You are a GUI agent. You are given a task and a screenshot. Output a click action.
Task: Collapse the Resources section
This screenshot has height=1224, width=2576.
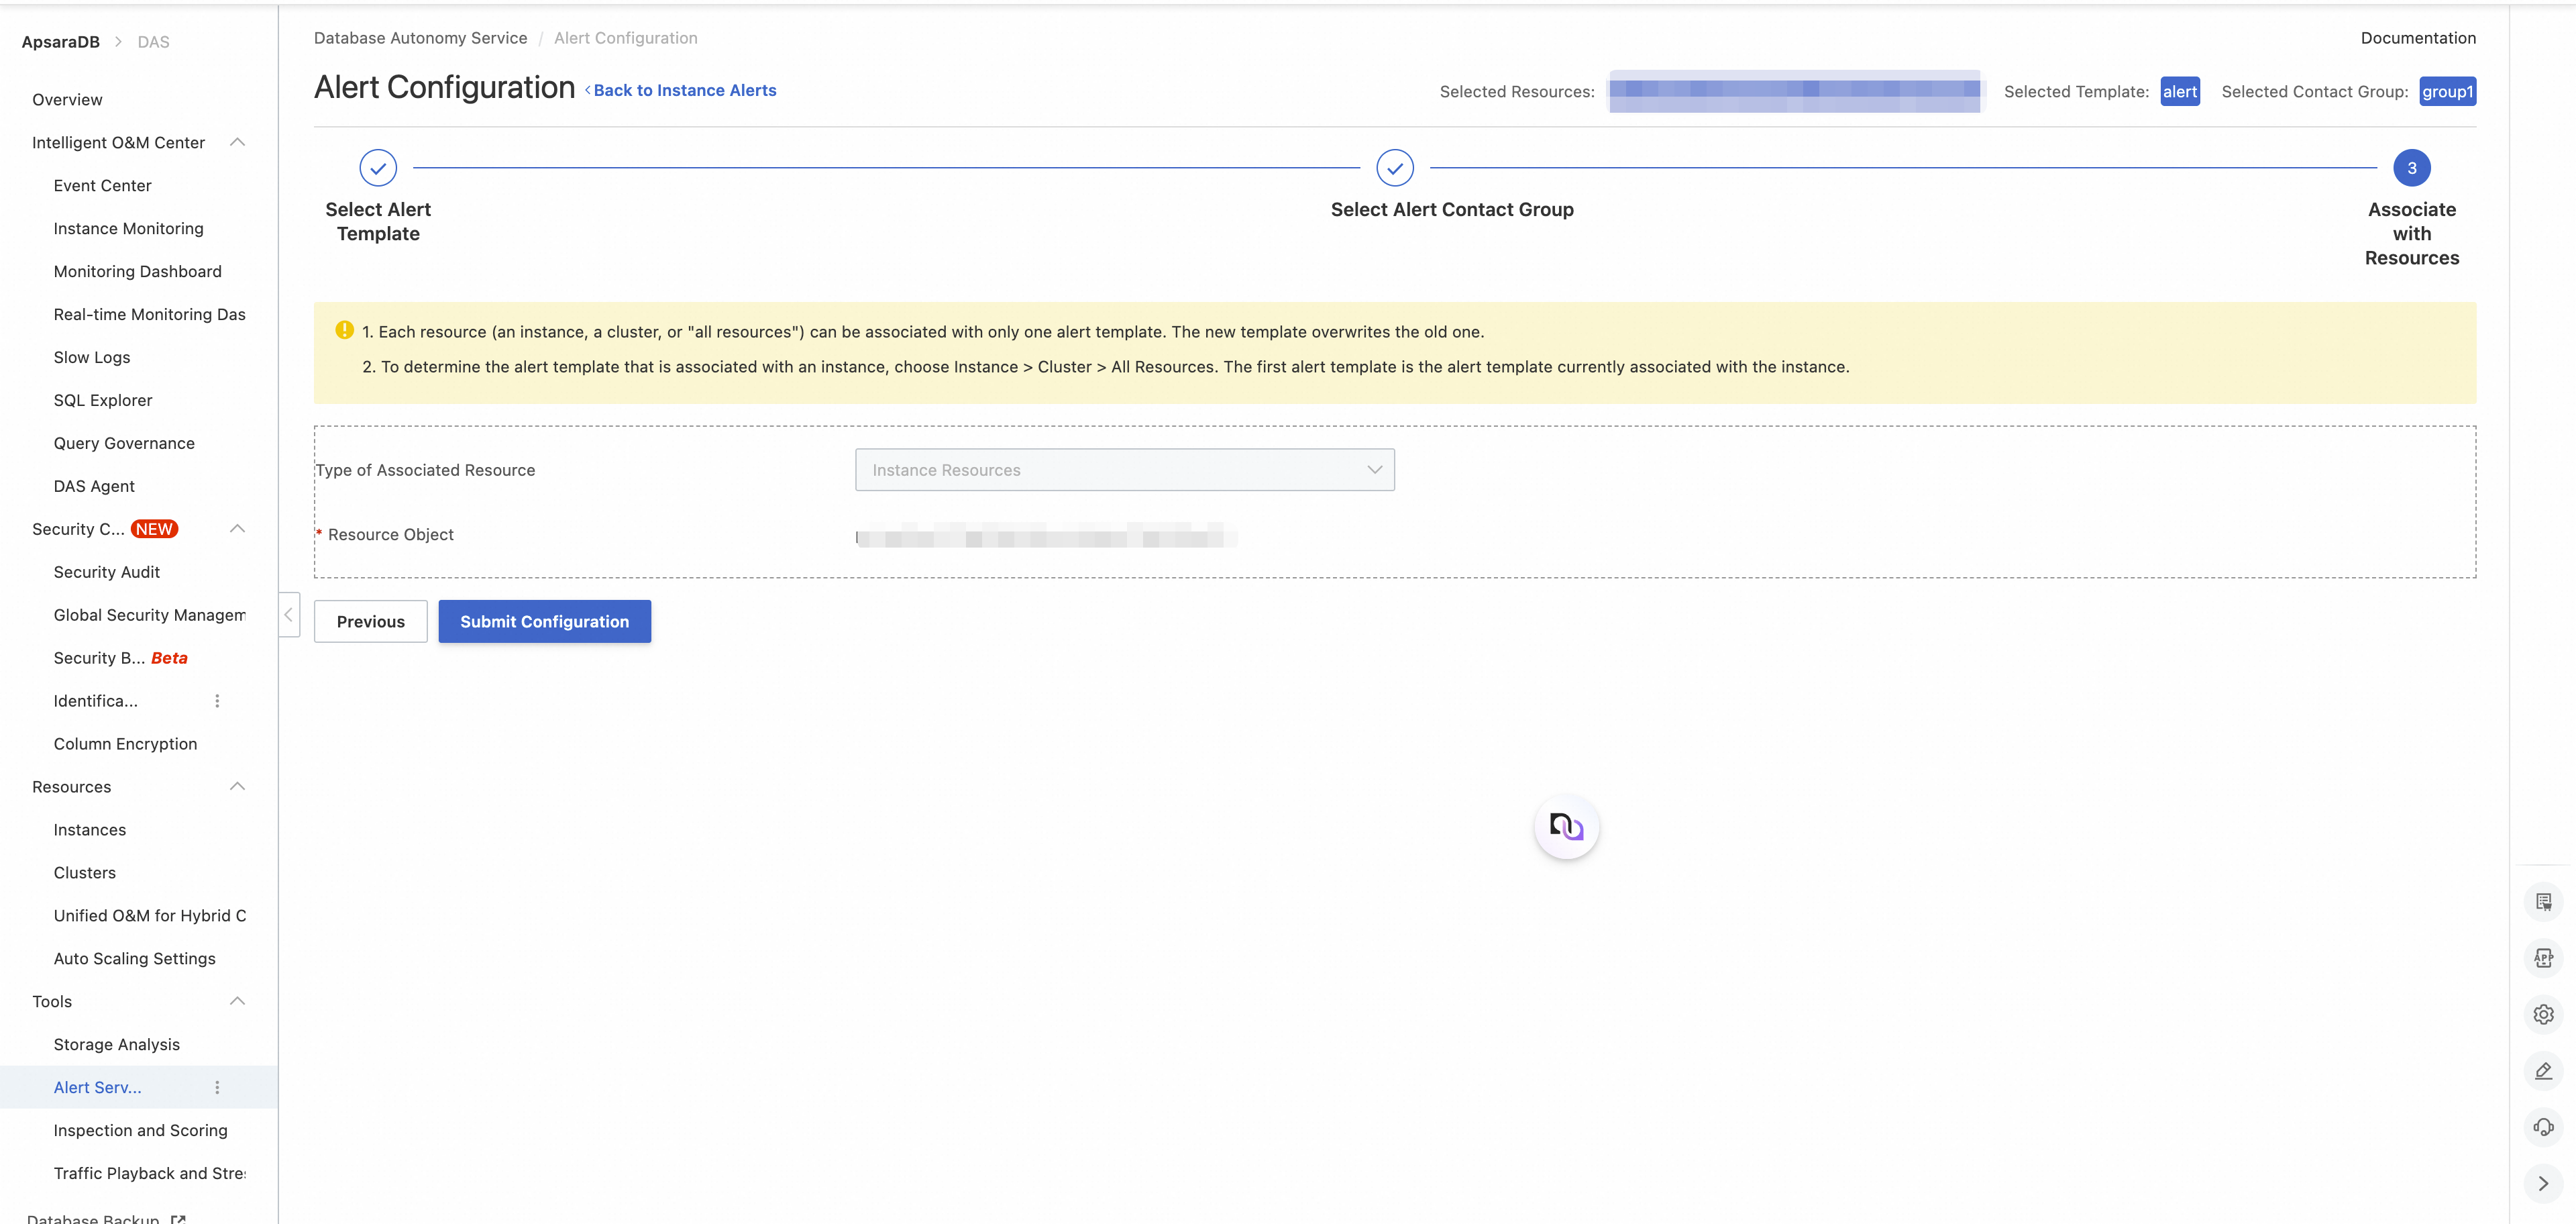click(x=237, y=786)
